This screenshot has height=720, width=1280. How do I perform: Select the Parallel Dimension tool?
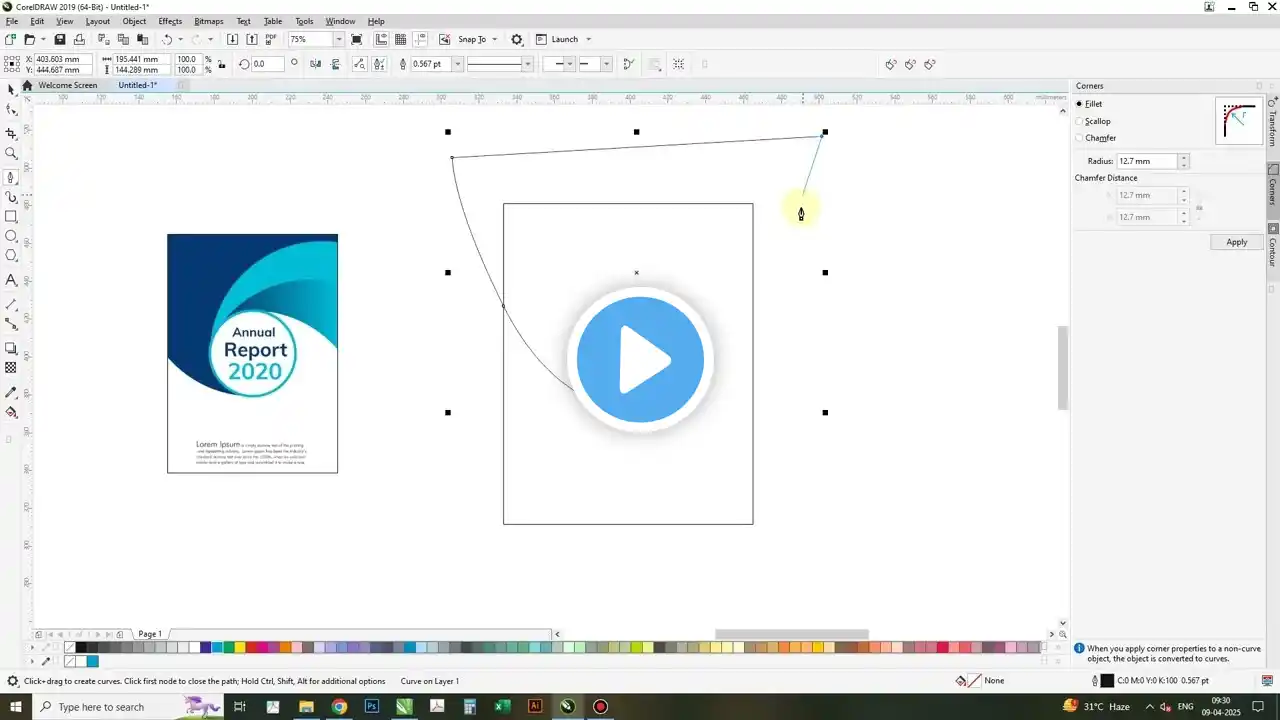pos(11,304)
